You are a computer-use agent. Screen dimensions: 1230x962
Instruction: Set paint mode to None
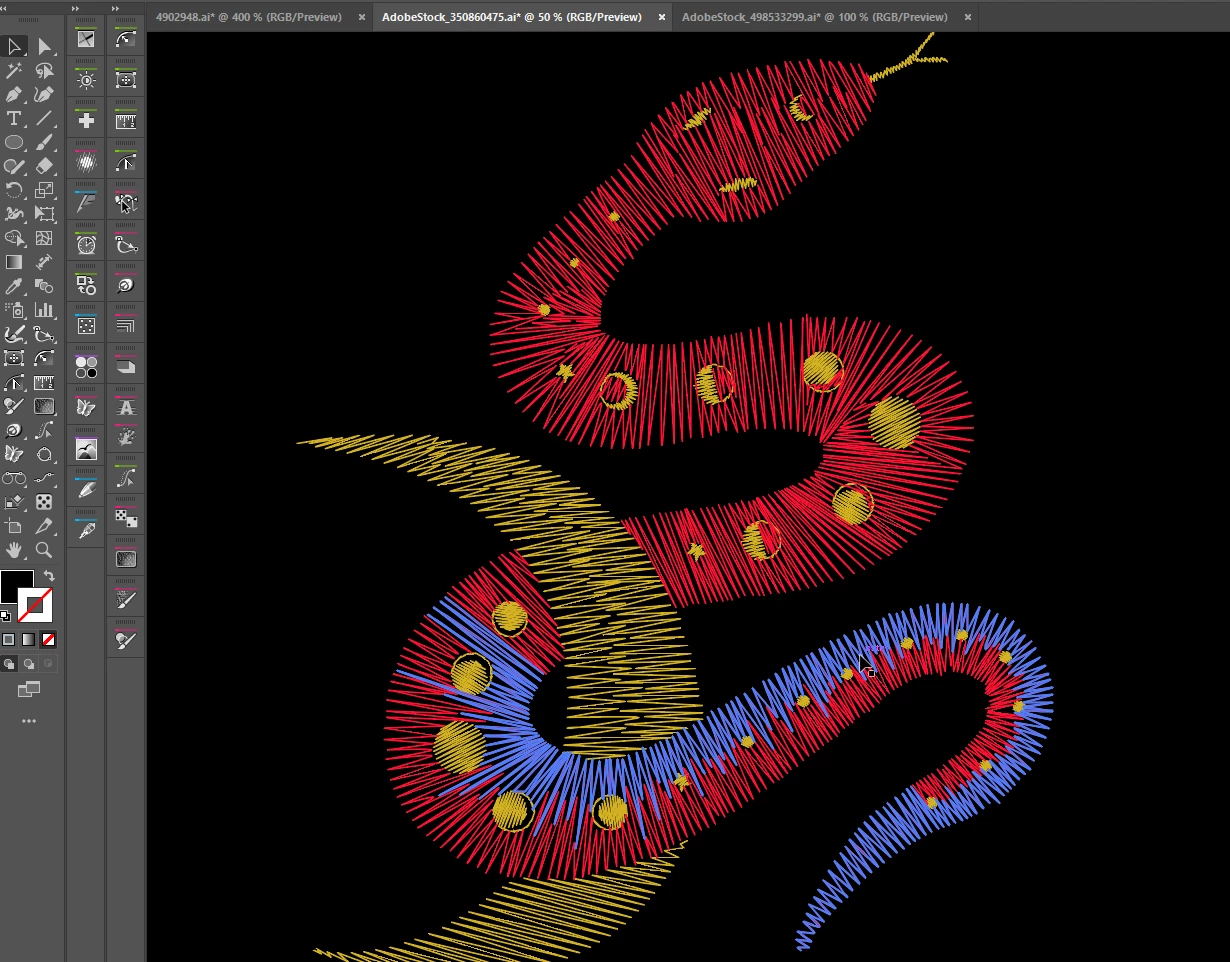tap(49, 639)
